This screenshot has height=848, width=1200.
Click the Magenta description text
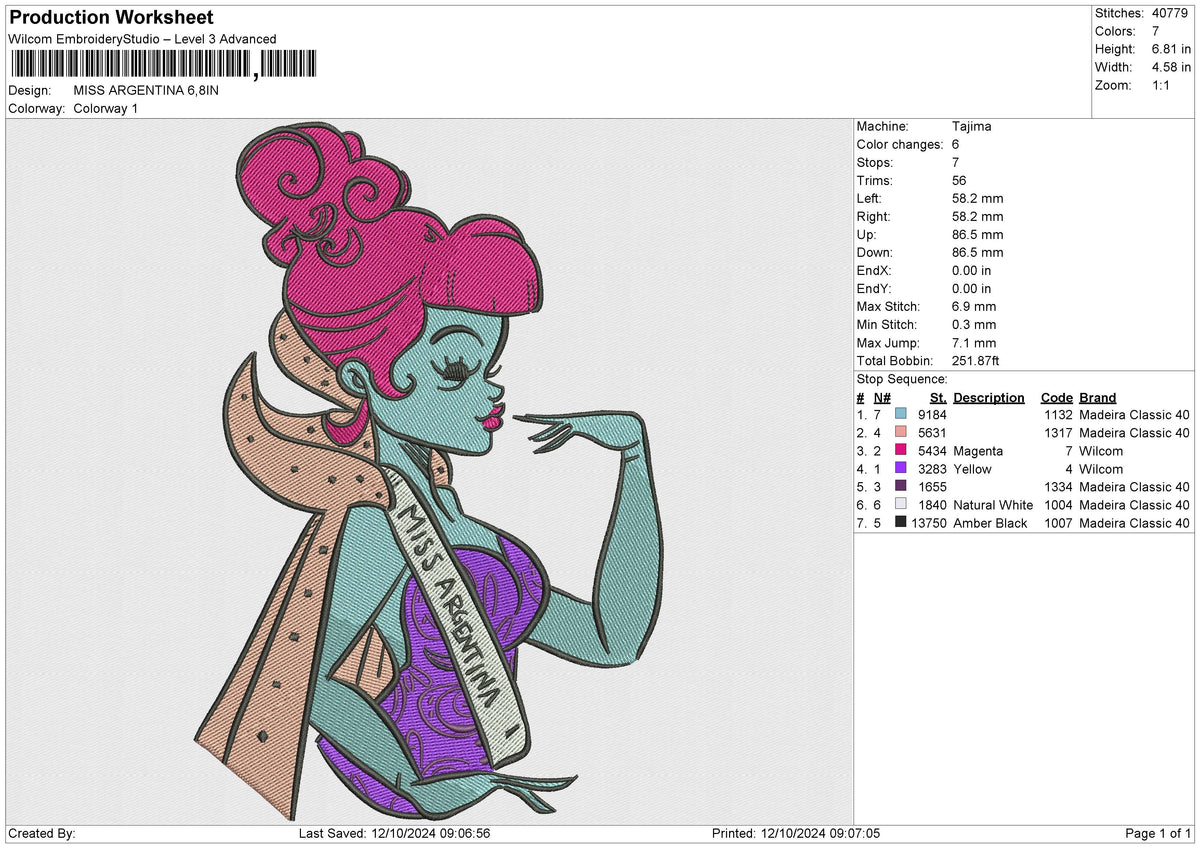tap(978, 451)
